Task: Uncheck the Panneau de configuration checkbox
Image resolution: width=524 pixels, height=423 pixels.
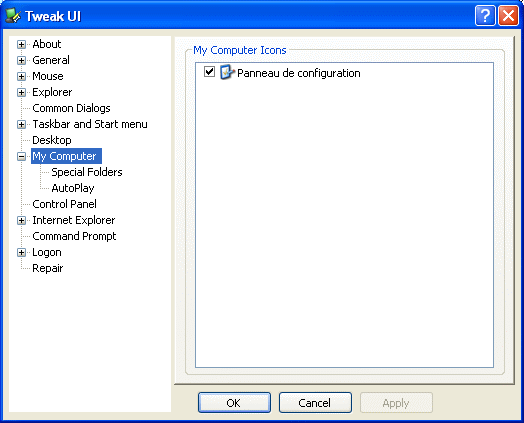Action: pos(209,72)
